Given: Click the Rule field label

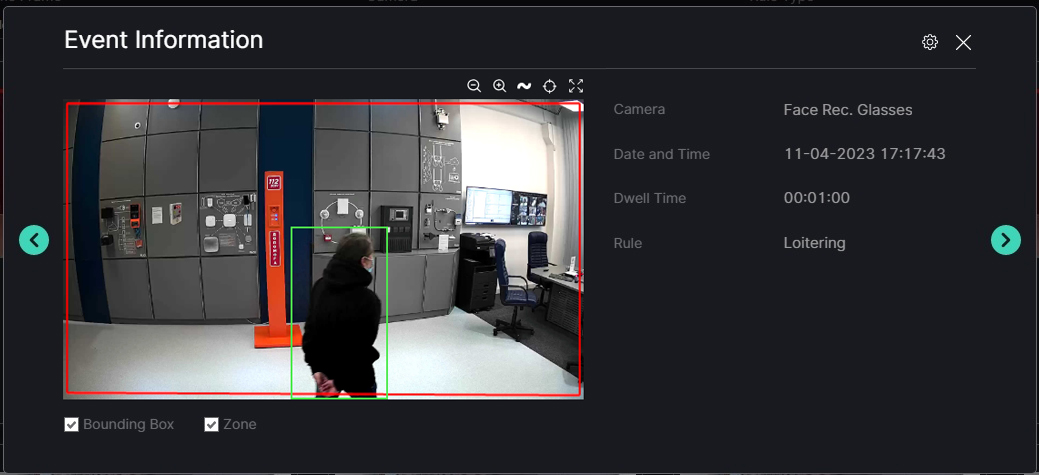Looking at the screenshot, I should click(628, 243).
